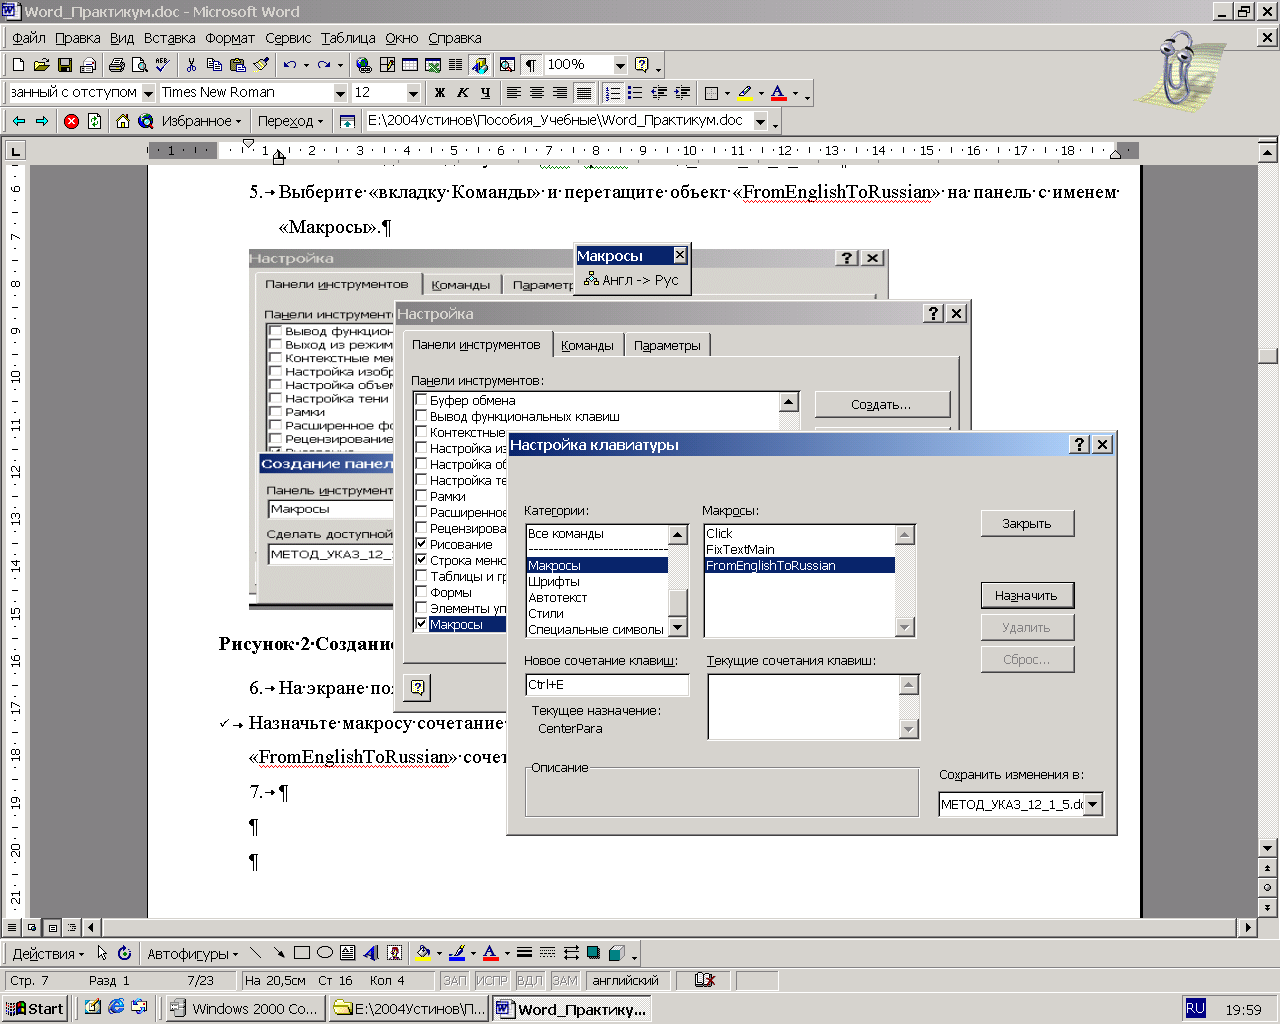Image resolution: width=1280 pixels, height=1024 pixels.
Task: Click the Columns layout icon
Action: tap(456, 65)
